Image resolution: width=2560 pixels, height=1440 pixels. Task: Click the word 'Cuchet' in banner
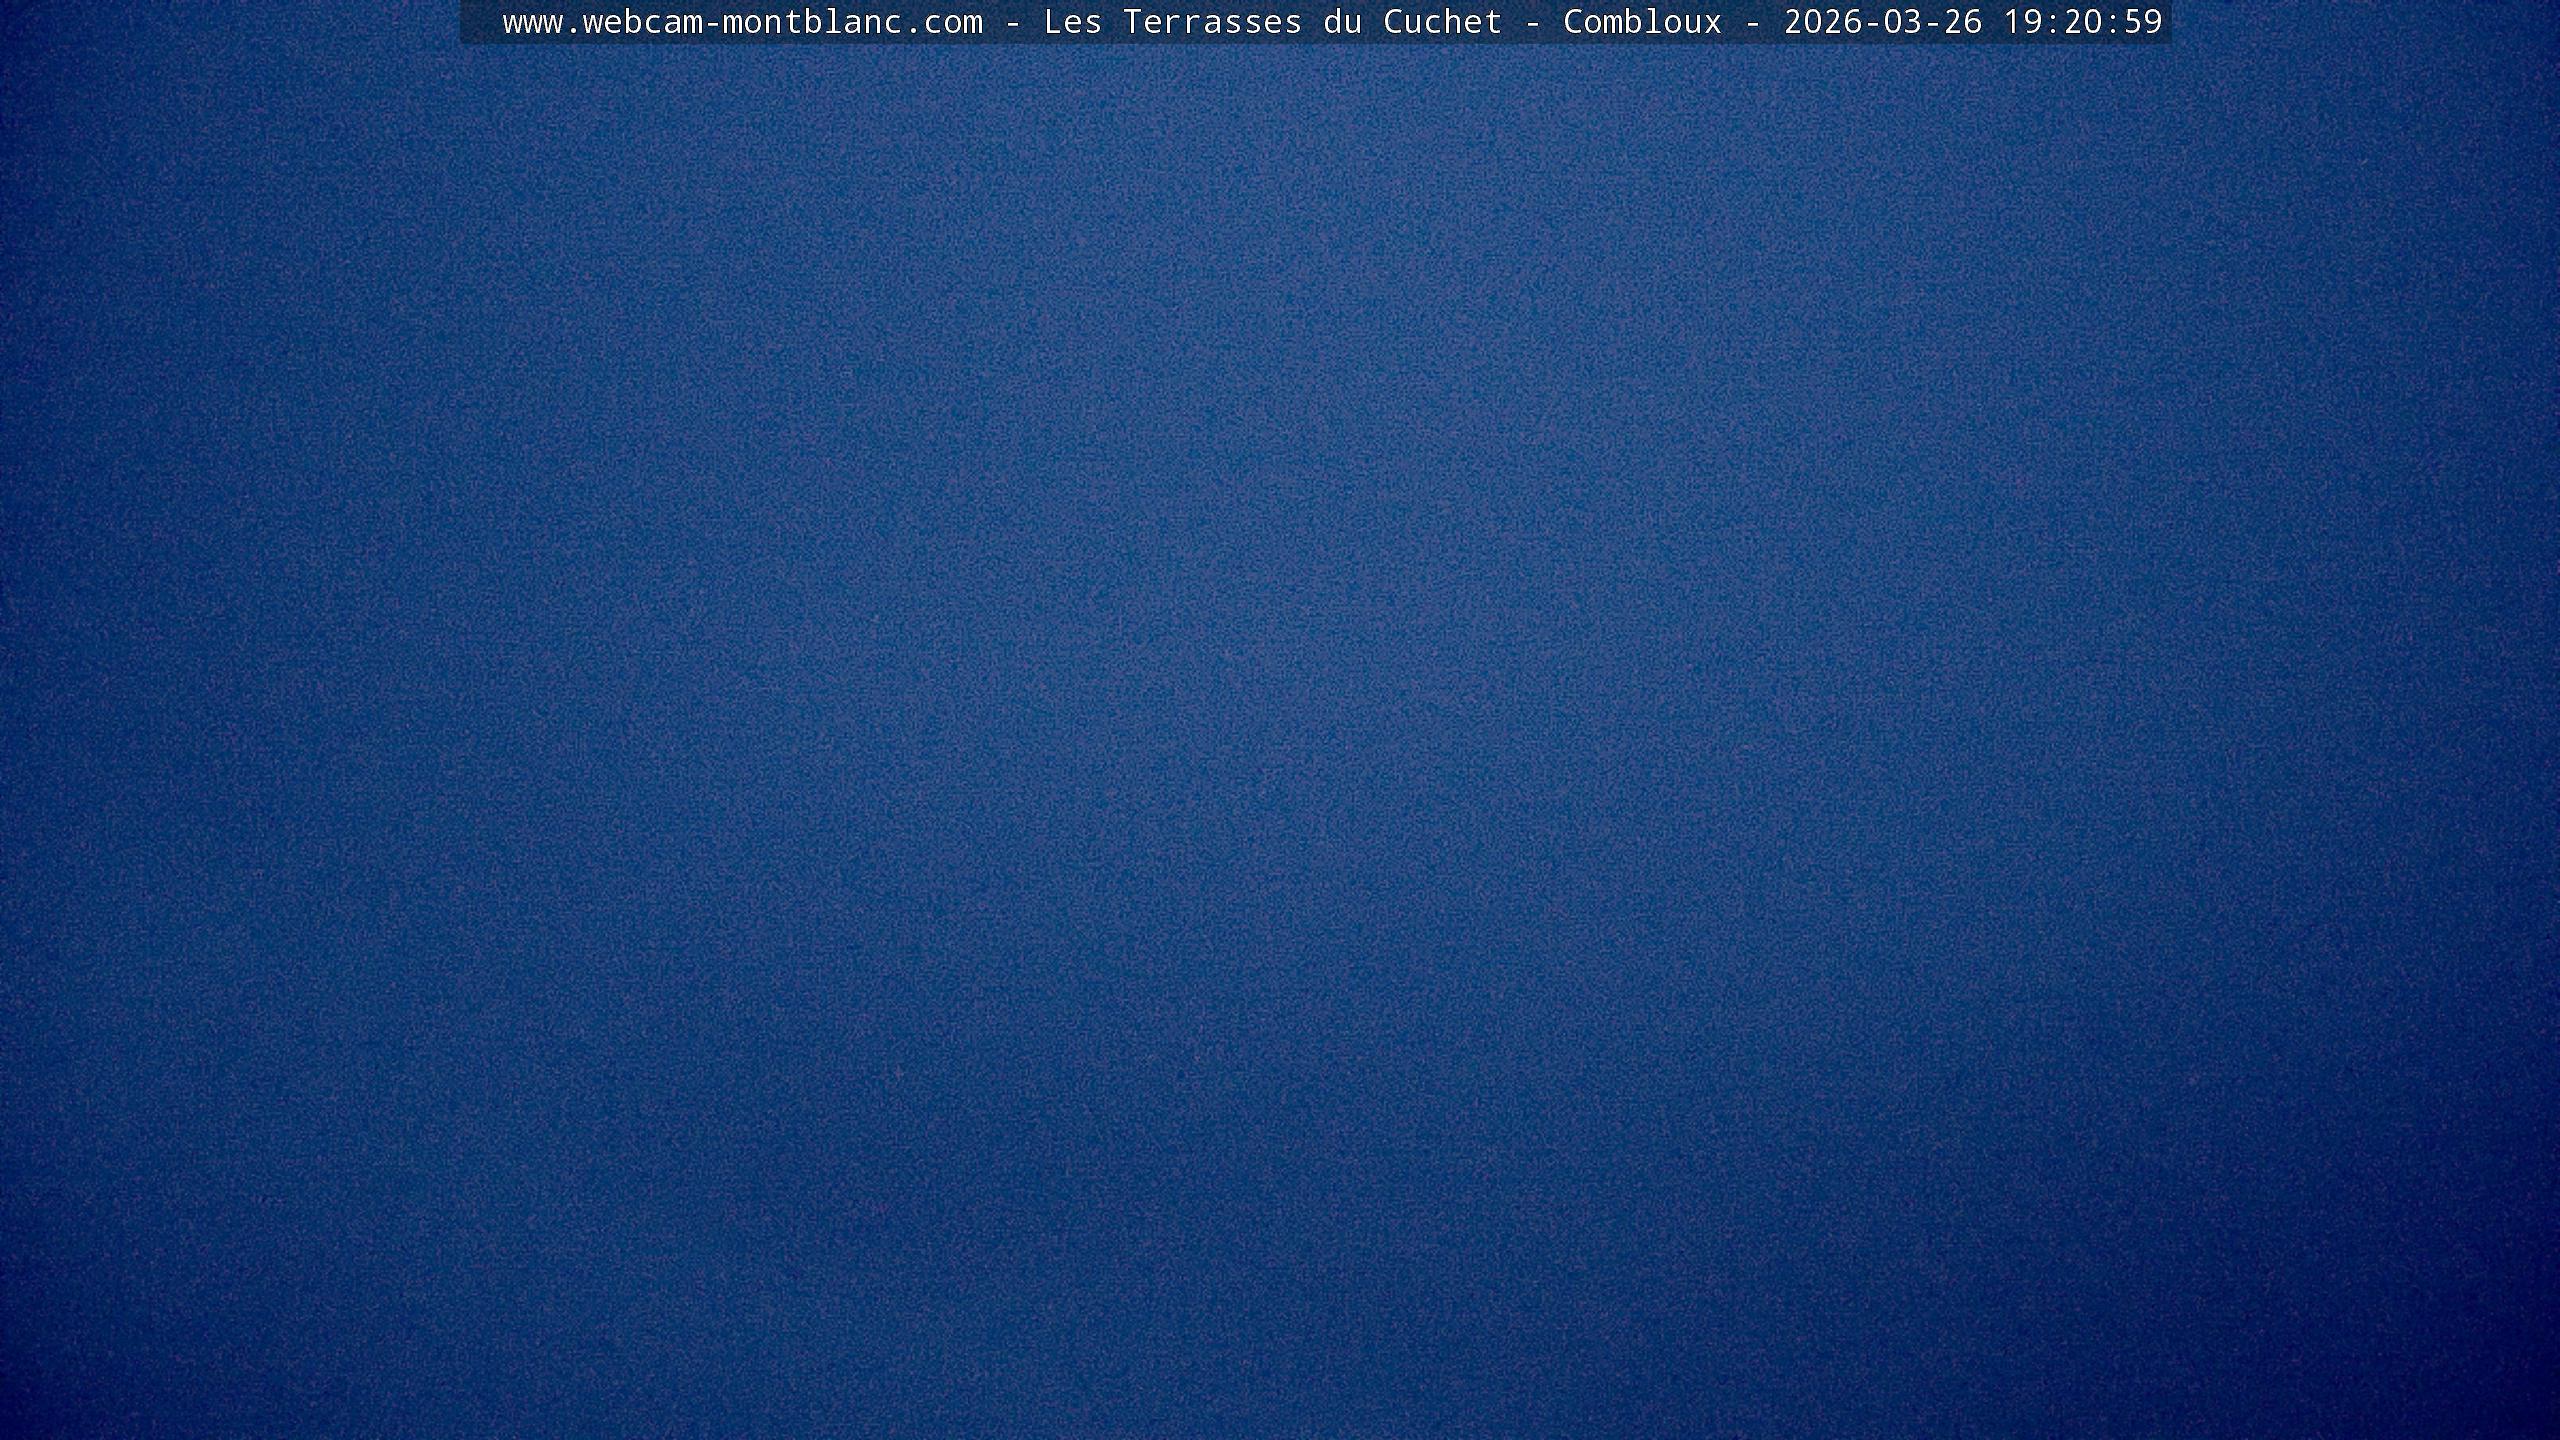coord(1442,22)
